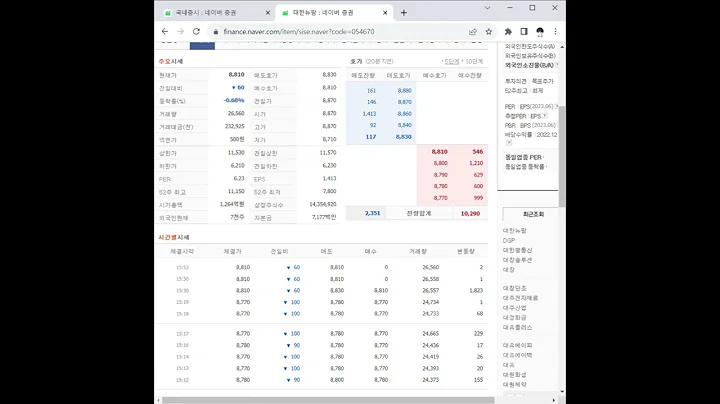Select the 최근조회 tab in sidebar

click(533, 214)
